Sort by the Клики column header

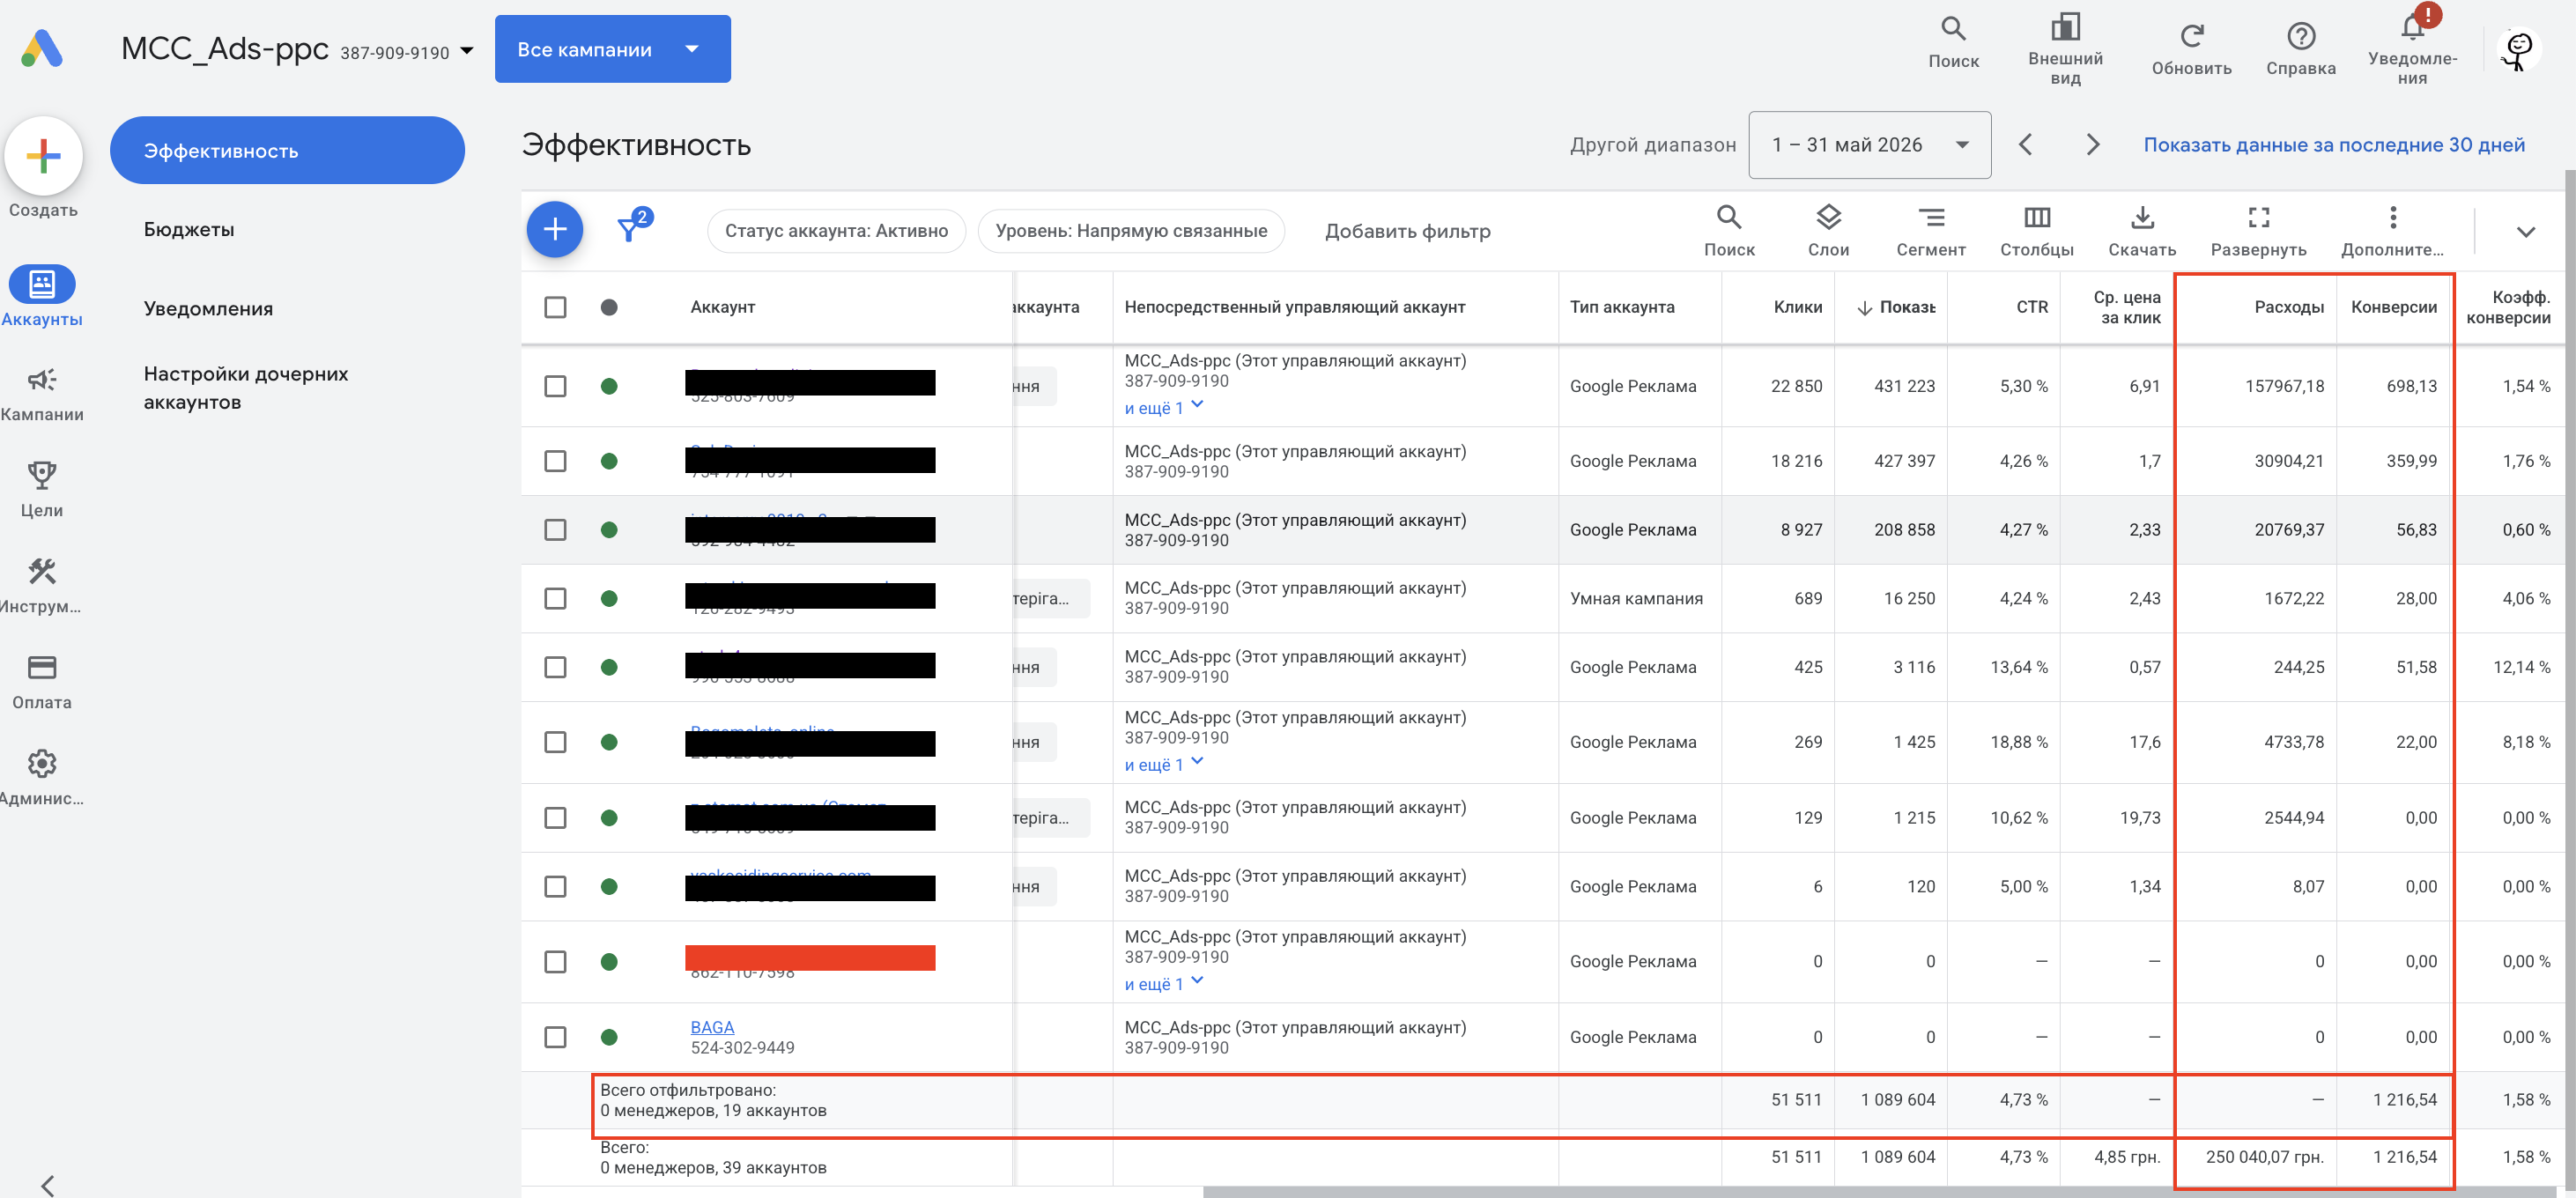[x=1797, y=307]
